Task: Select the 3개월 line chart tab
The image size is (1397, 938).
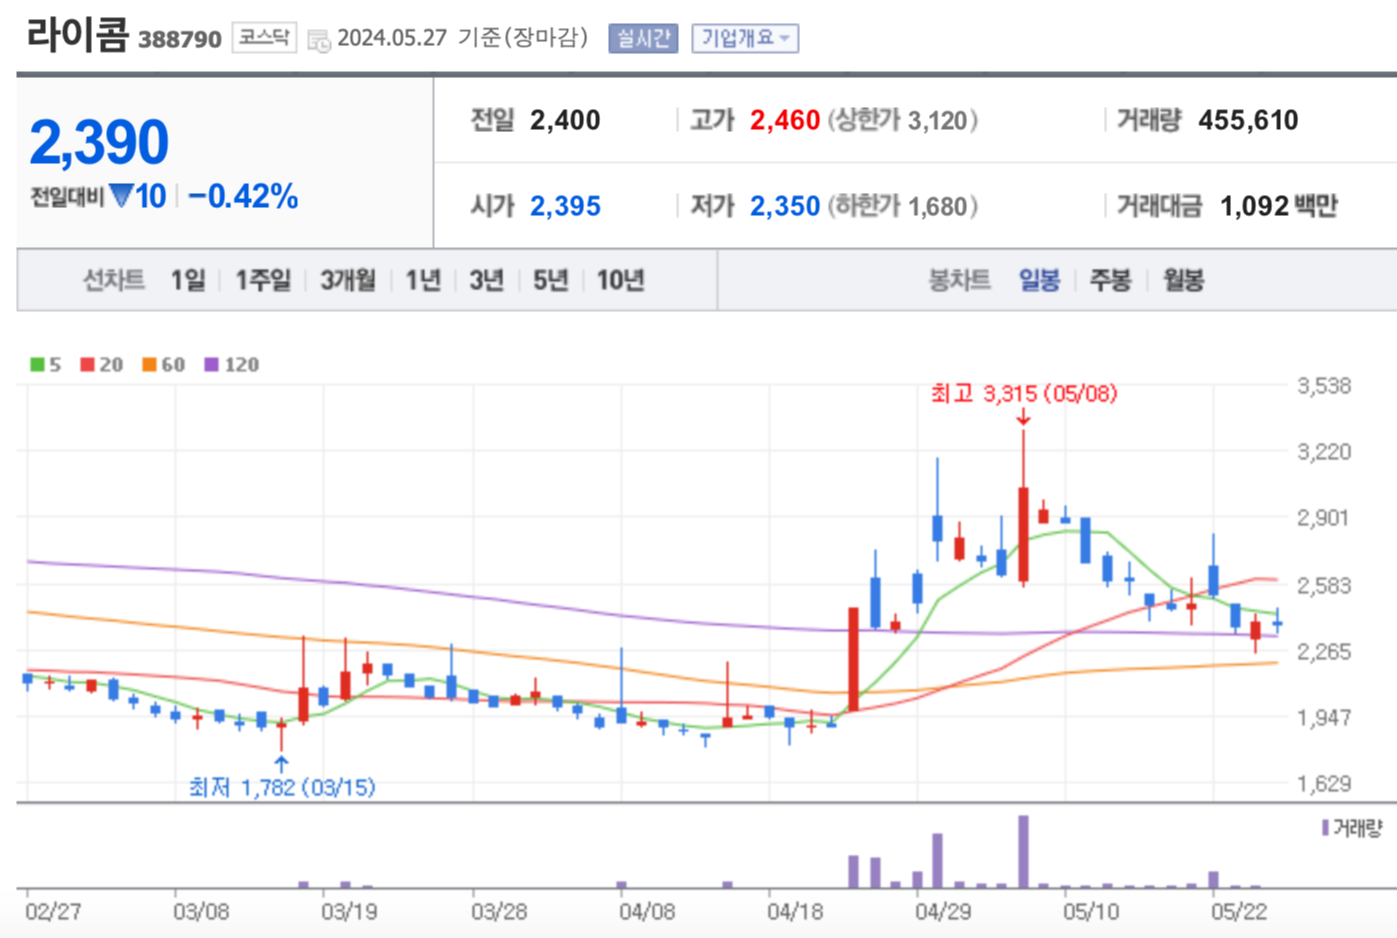Action: pyautogui.click(x=348, y=280)
